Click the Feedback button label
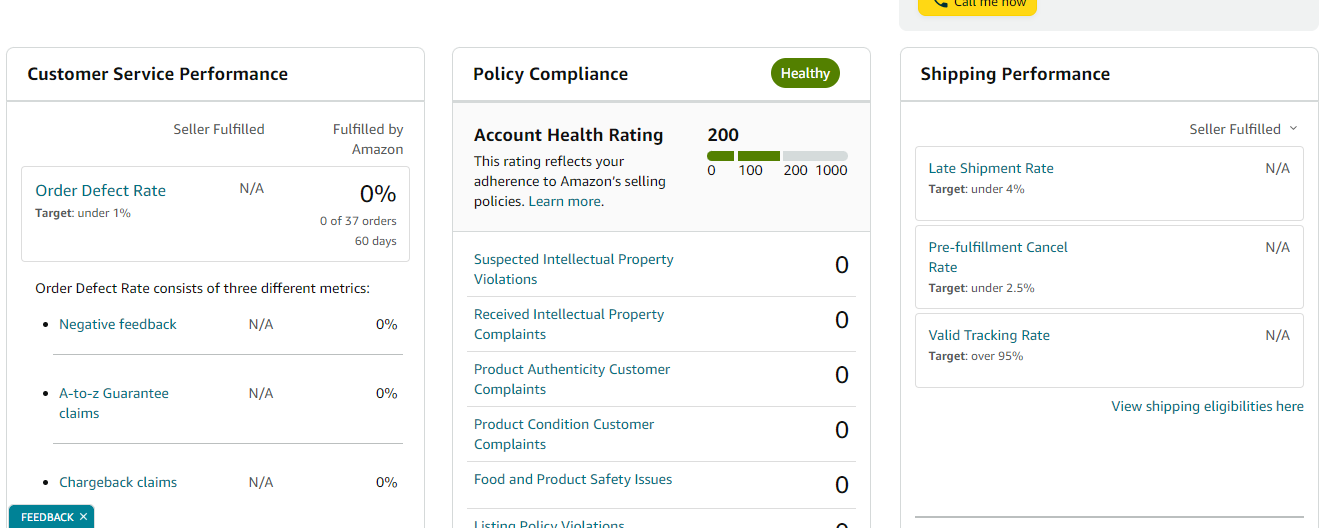Screen dimensions: 1323x528 [47, 517]
